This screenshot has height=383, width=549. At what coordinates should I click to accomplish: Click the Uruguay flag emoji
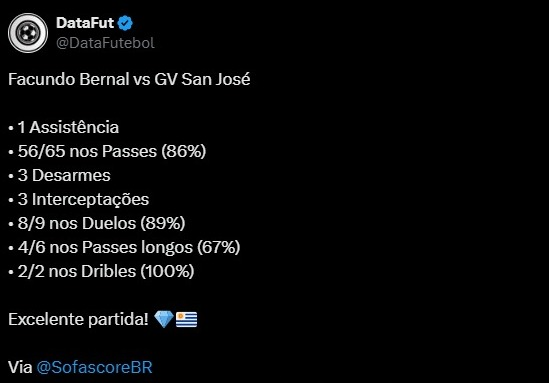tap(186, 319)
